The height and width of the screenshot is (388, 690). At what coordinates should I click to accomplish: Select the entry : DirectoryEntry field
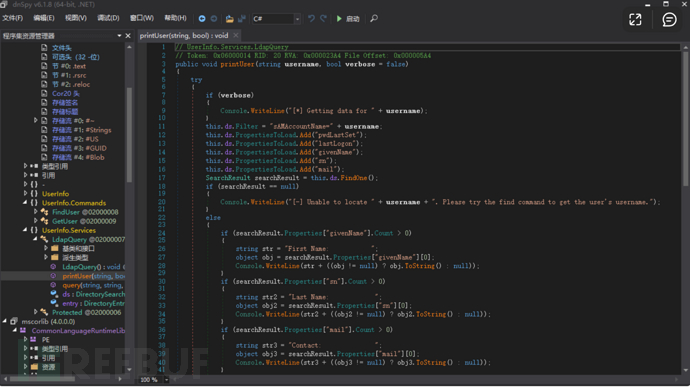[x=93, y=303]
